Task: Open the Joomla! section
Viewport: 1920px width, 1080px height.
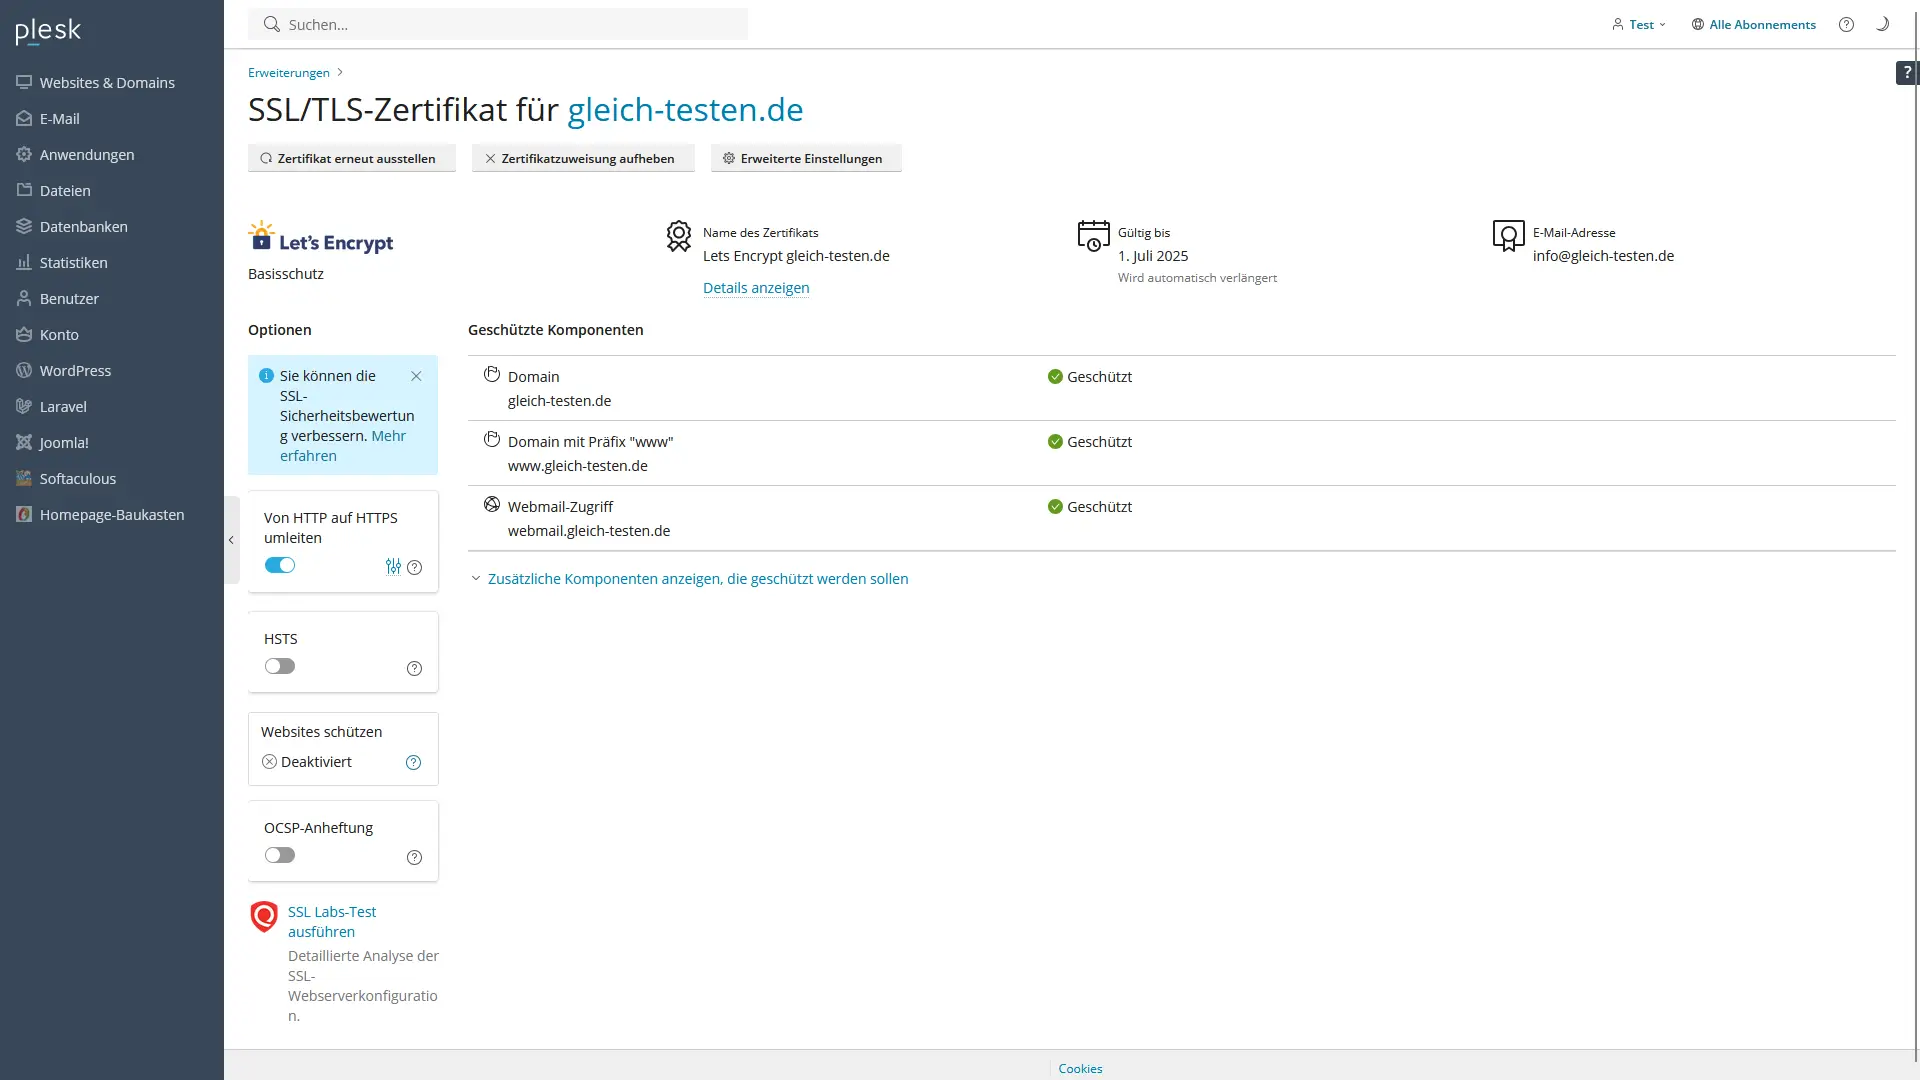Action: coord(64,442)
